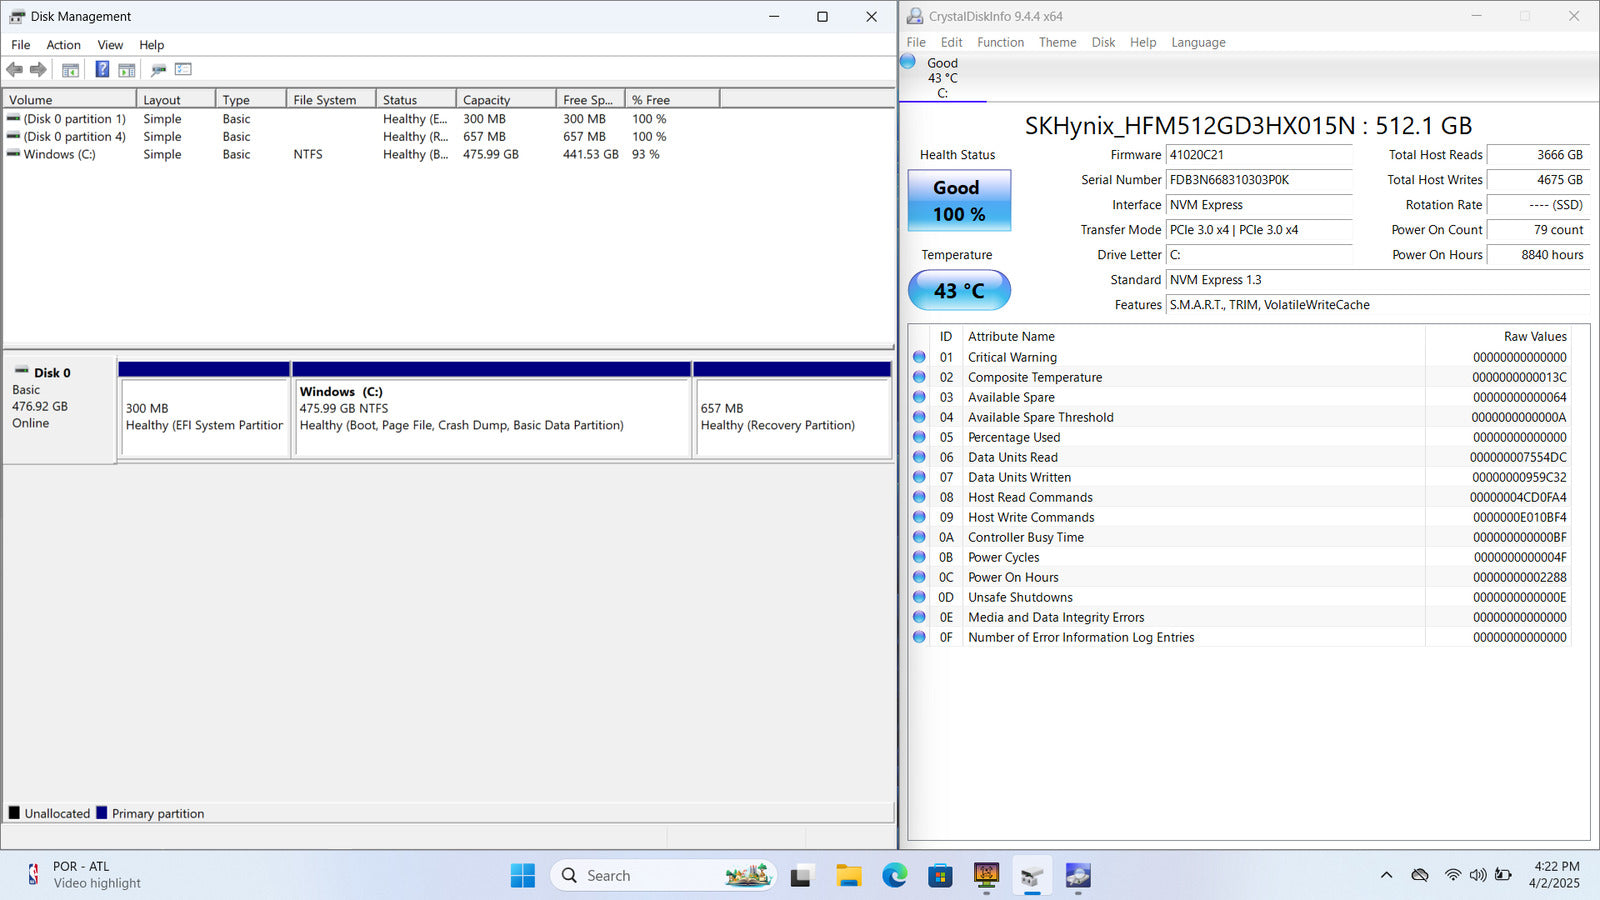Click the disk drive connection toolbar icon

point(158,70)
